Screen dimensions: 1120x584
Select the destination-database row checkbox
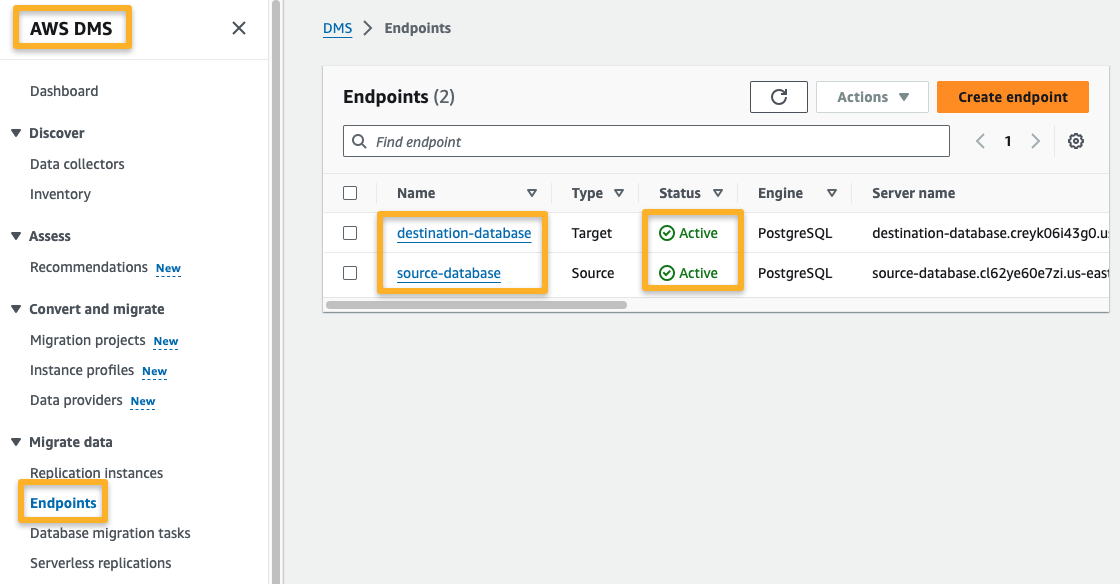click(x=350, y=233)
